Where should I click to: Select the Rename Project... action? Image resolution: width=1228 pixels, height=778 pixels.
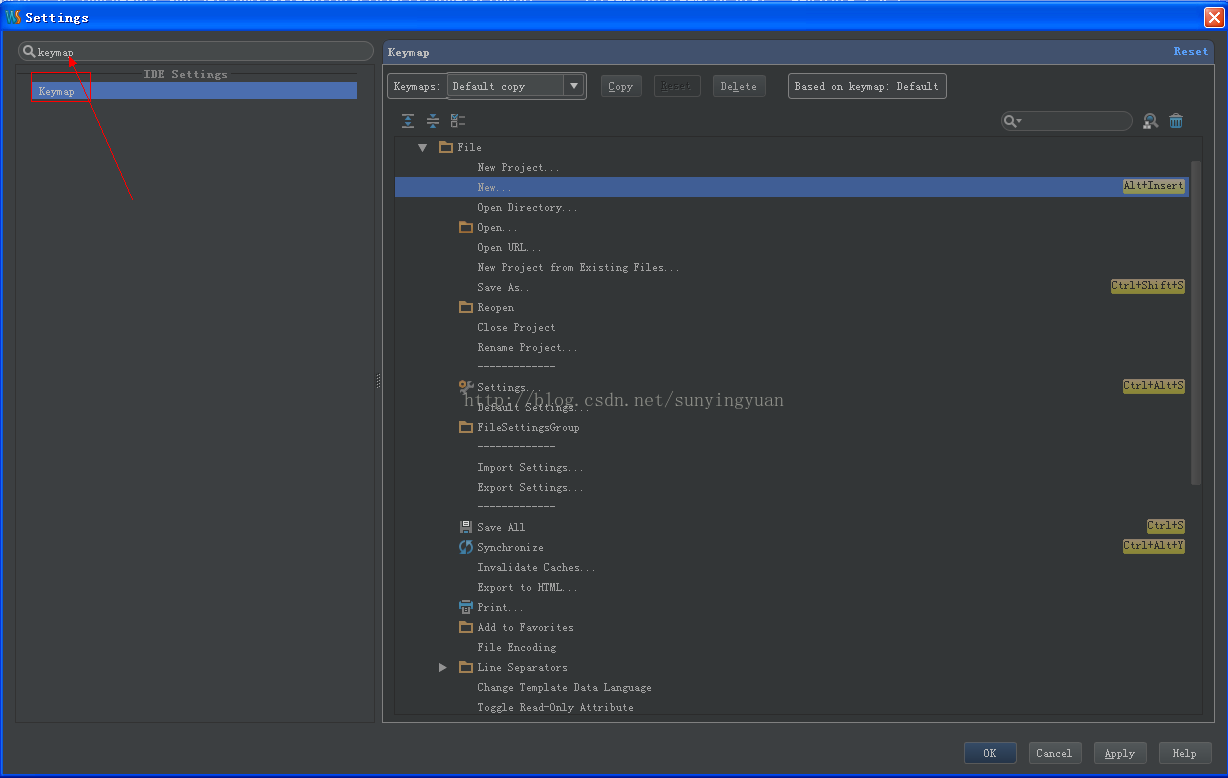coord(527,347)
